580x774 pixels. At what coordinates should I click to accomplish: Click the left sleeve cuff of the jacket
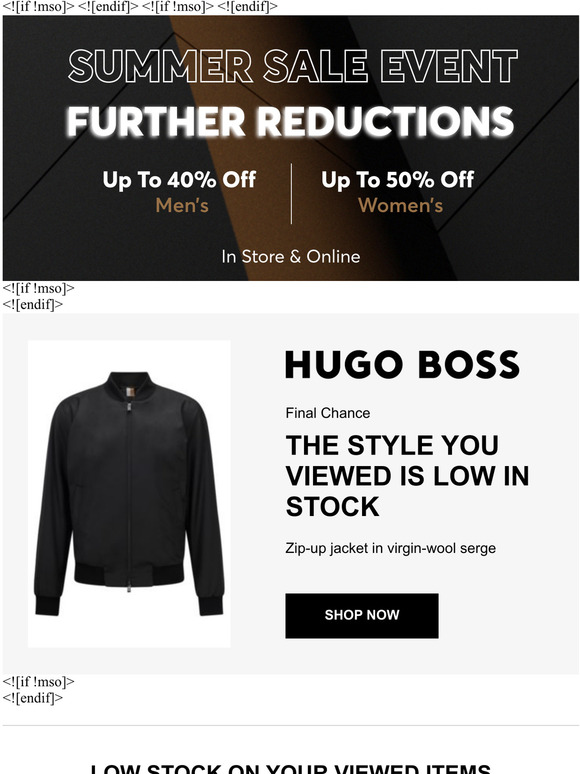coord(47,605)
